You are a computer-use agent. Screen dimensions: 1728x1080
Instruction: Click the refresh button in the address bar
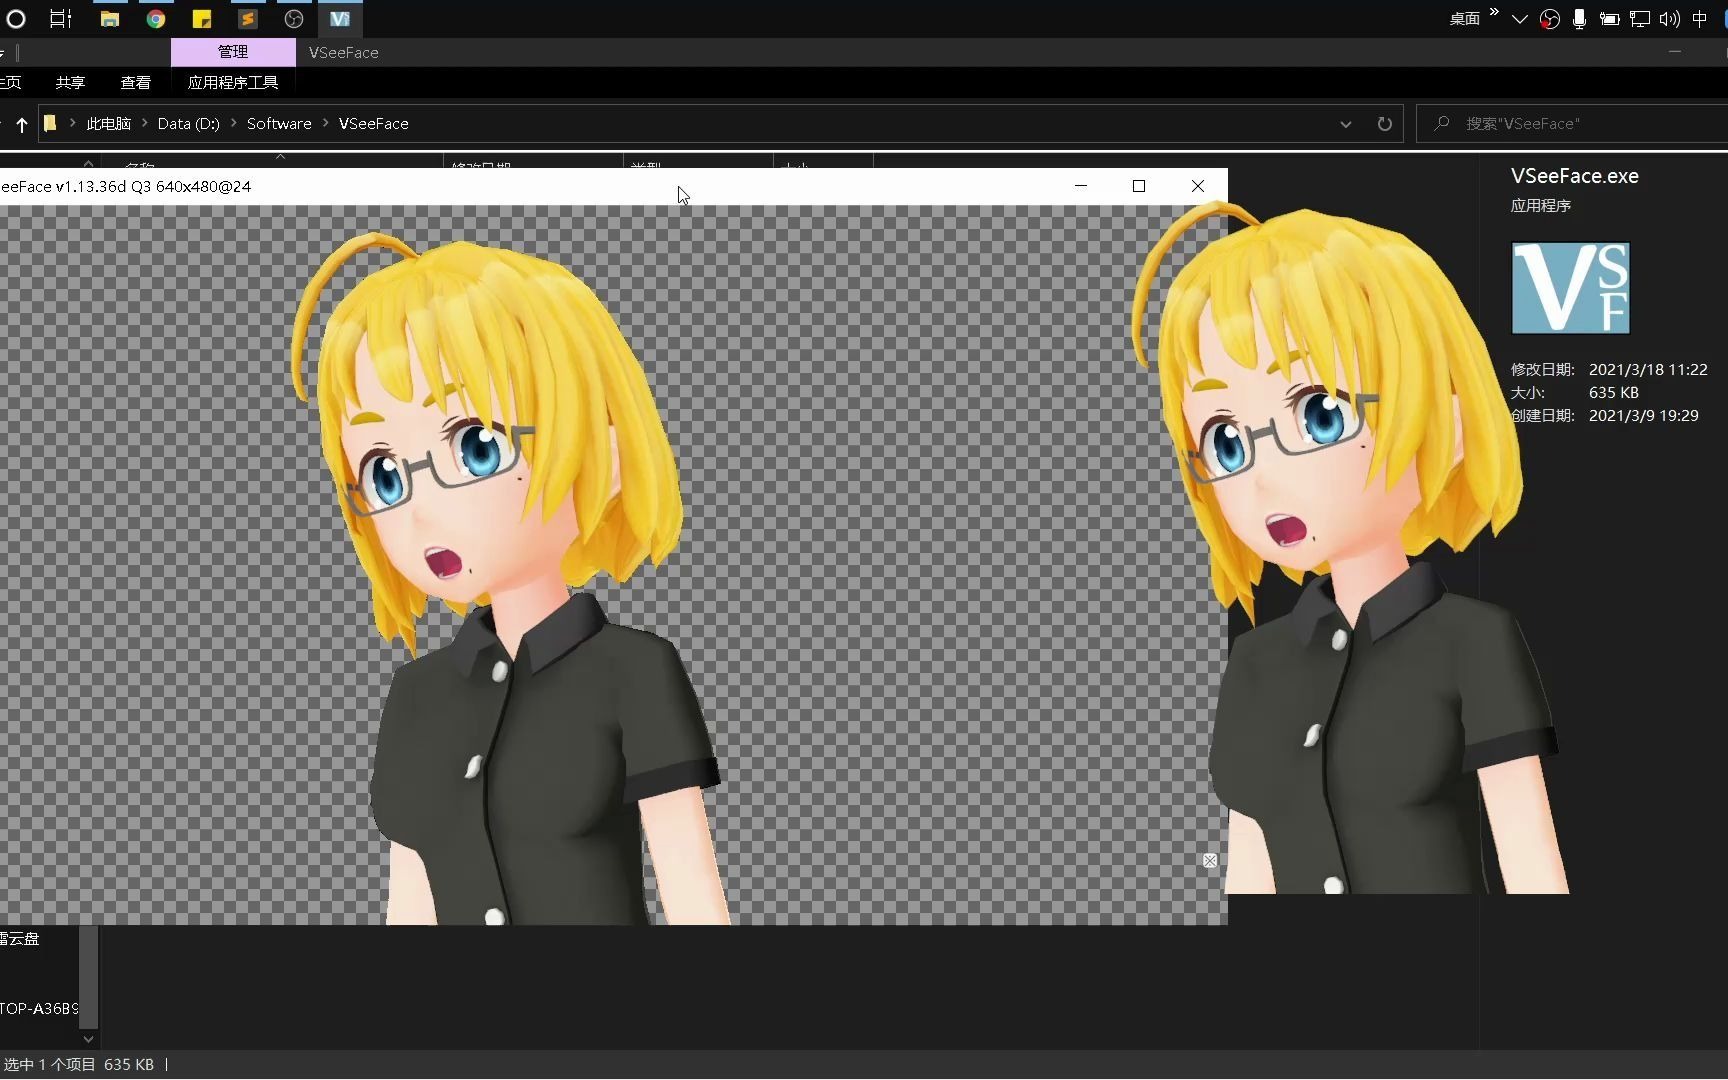tap(1384, 123)
